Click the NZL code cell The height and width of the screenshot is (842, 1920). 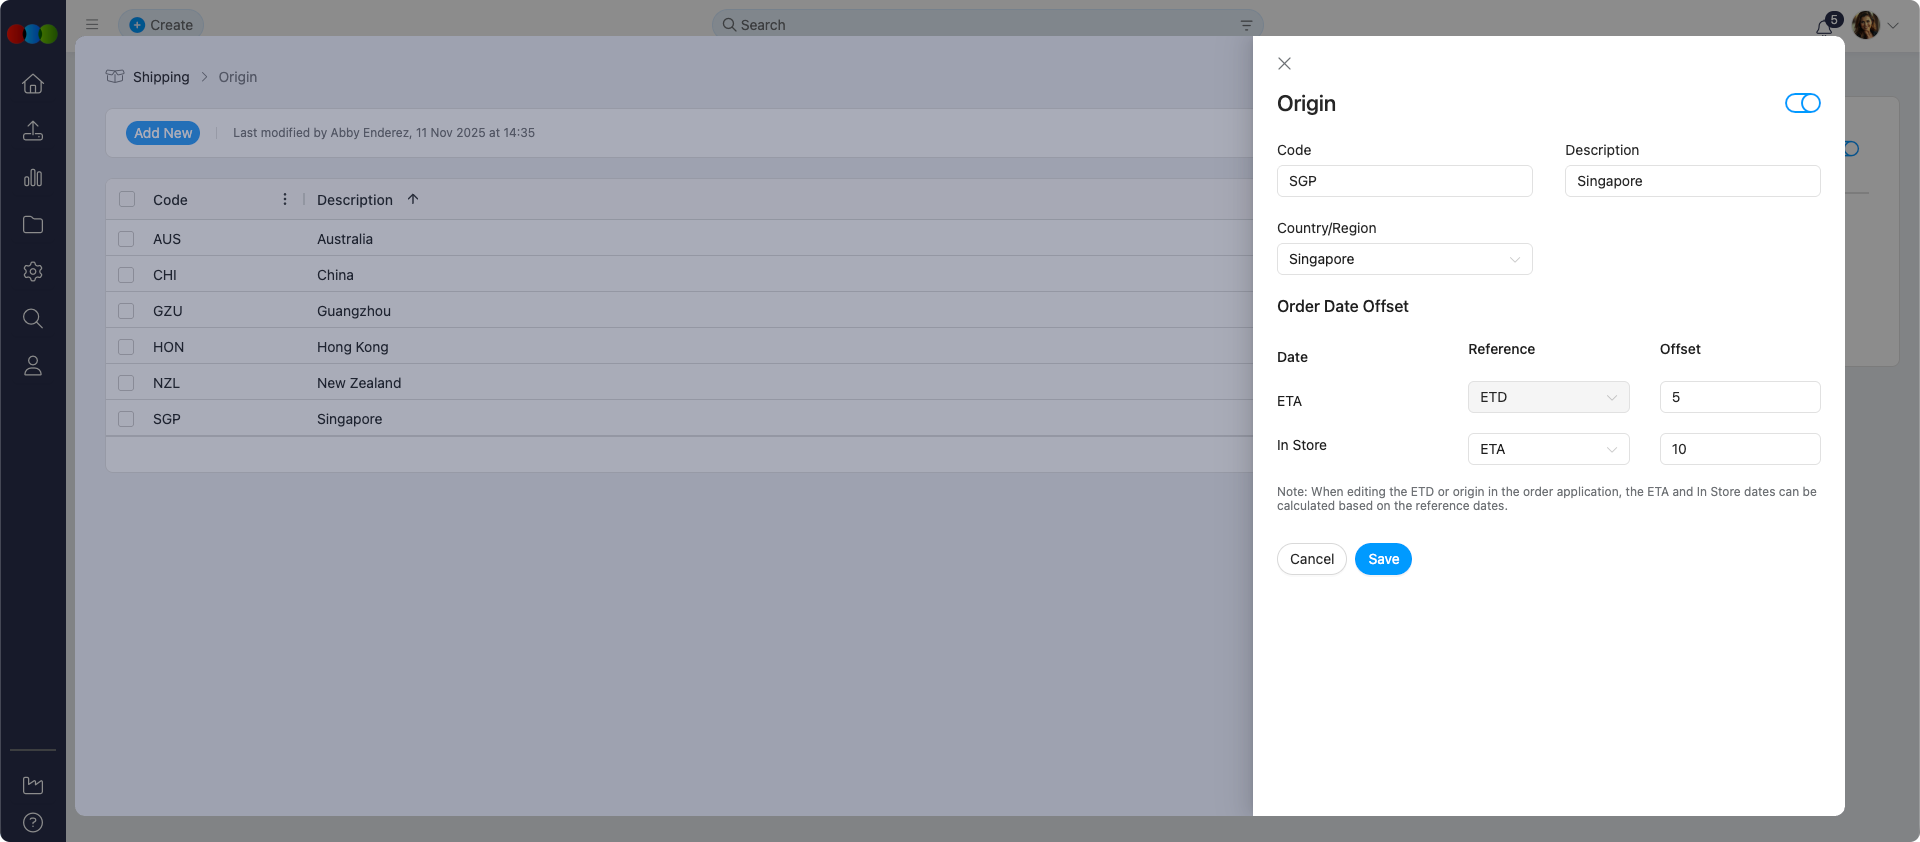coord(166,383)
